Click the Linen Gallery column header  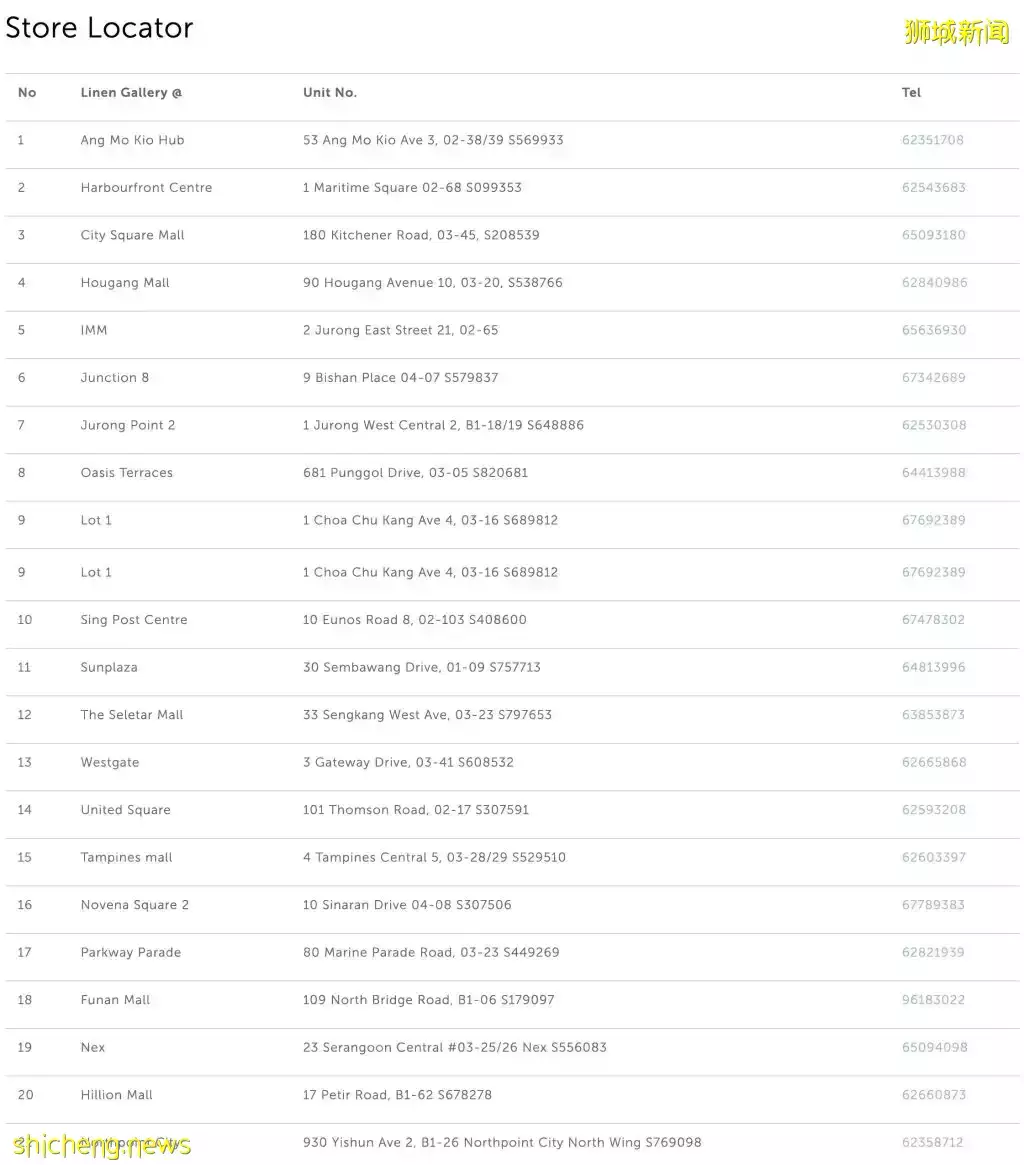point(131,93)
